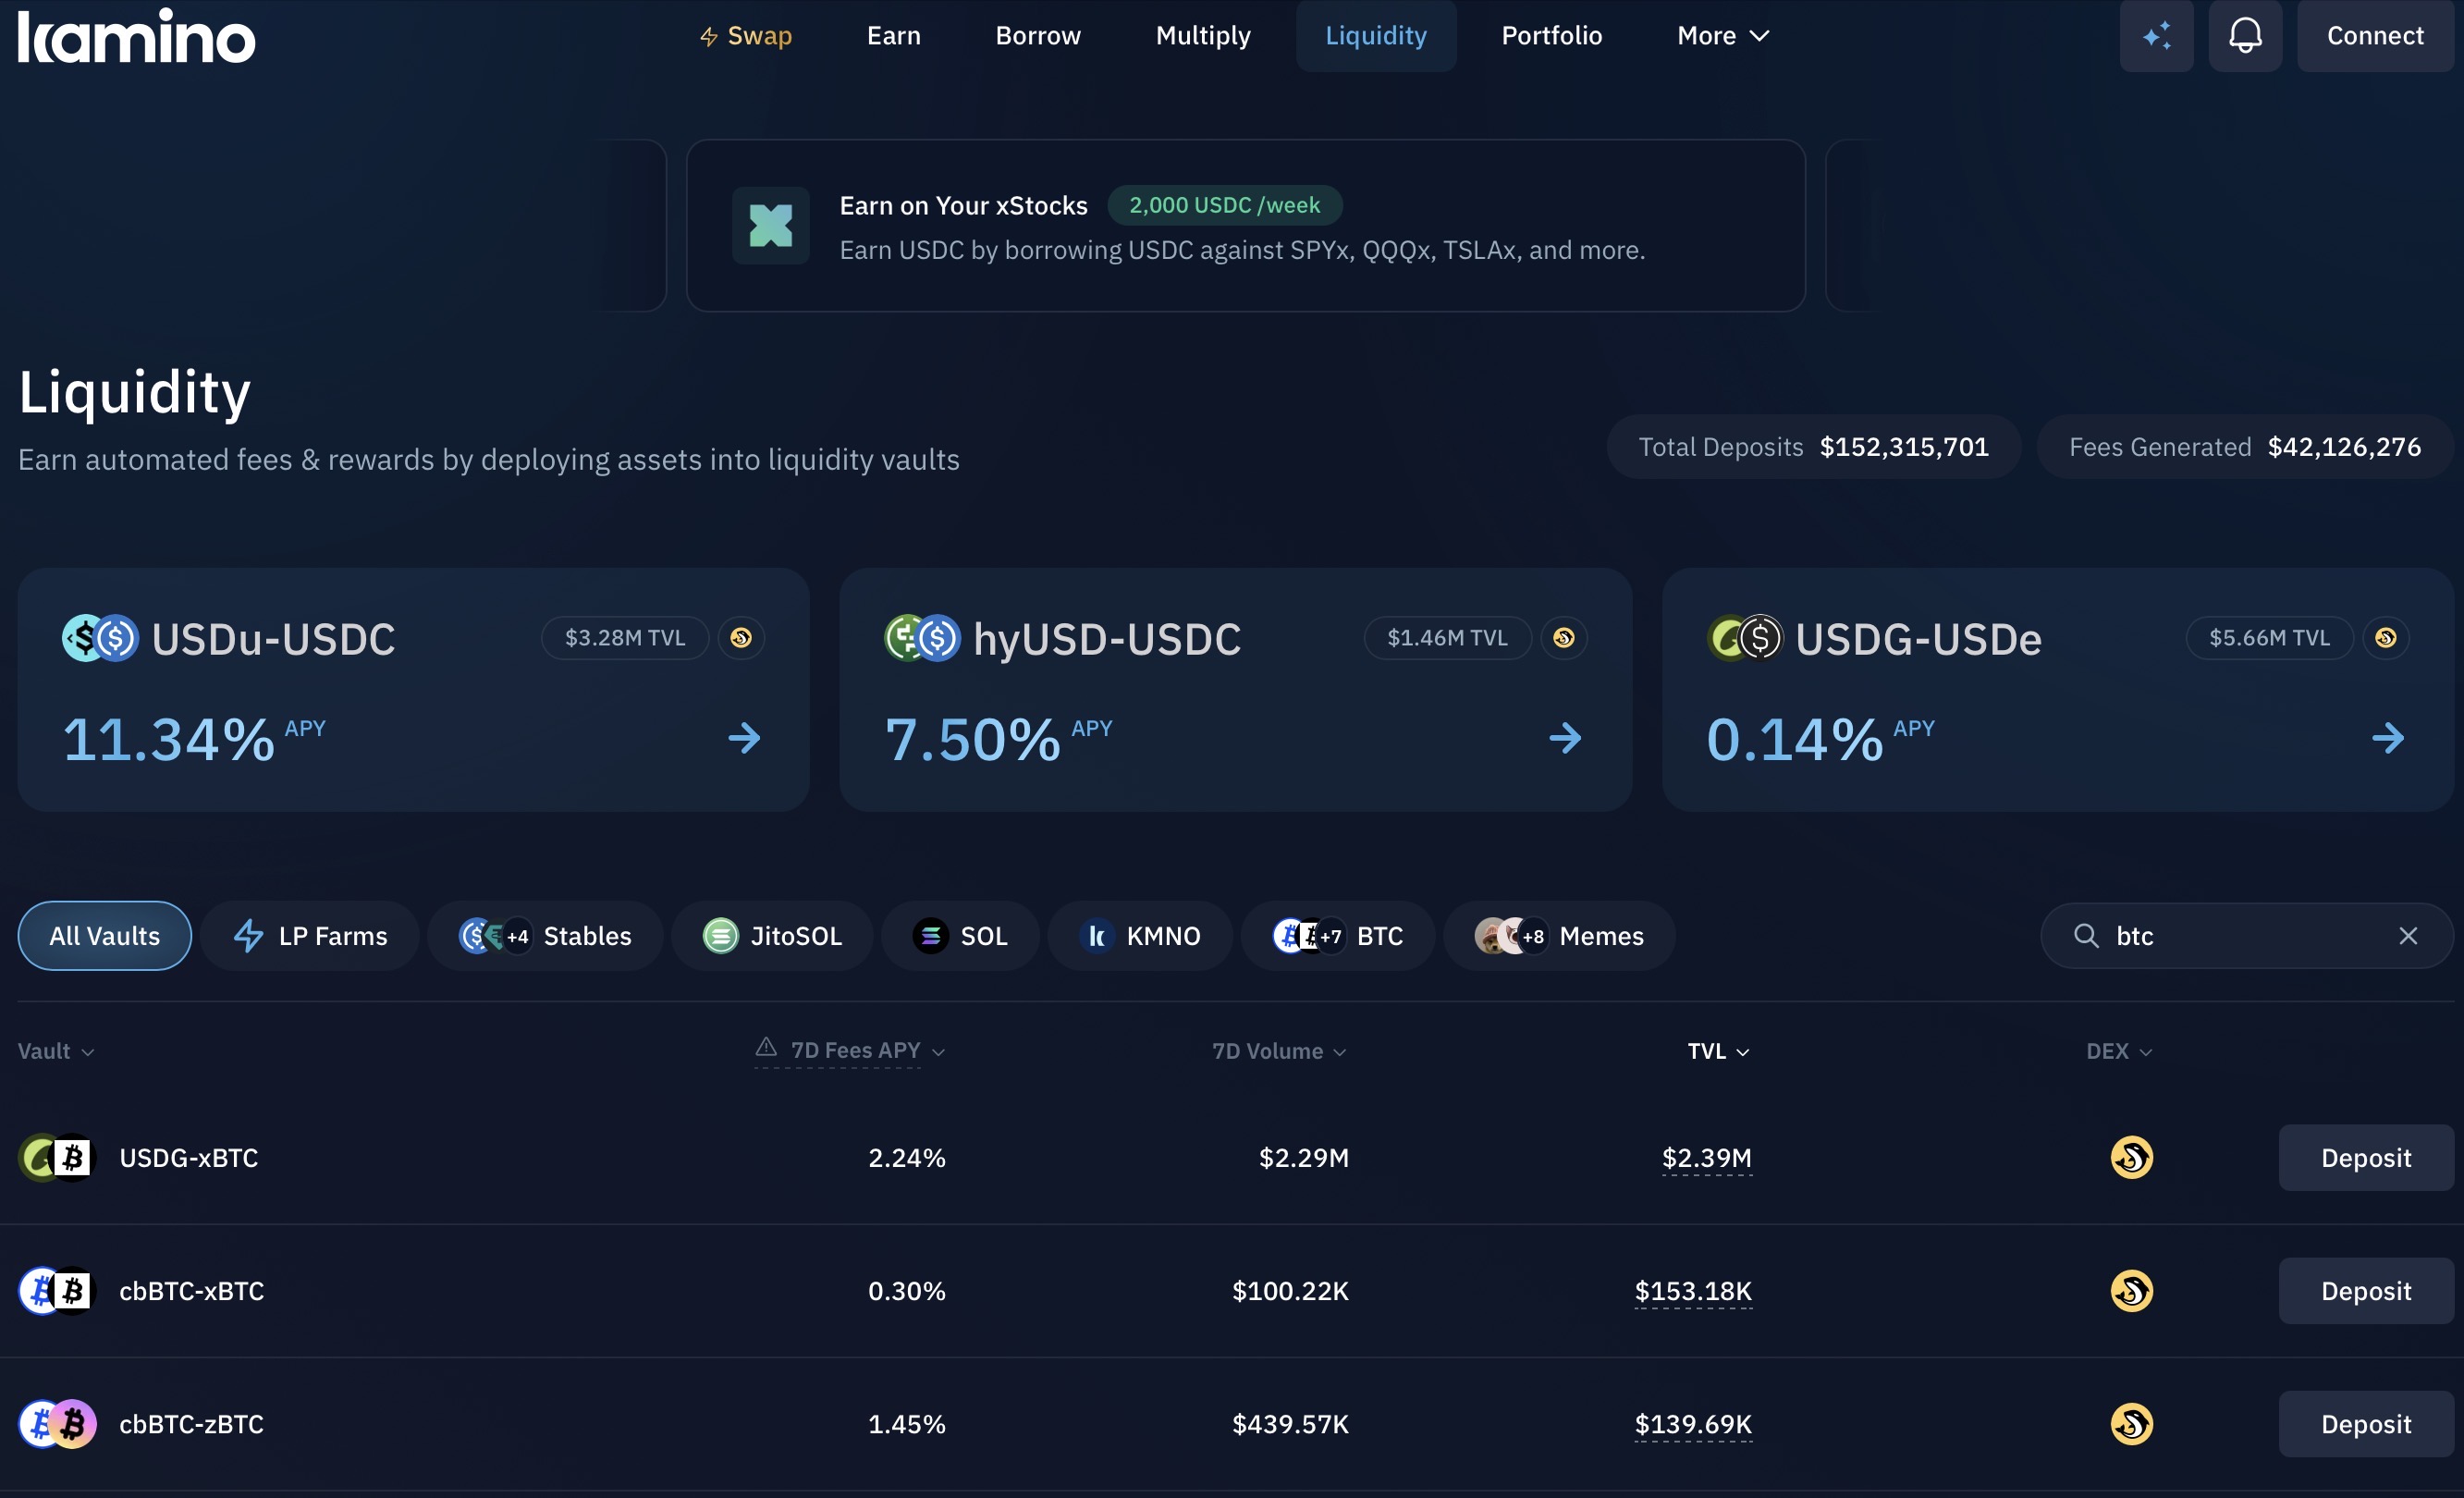Screen dimensions: 2464x1498
Task: Select the All Vaults filter
Action: (105, 936)
